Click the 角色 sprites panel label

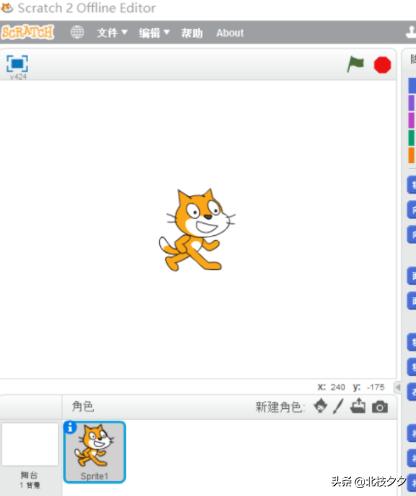click(83, 406)
